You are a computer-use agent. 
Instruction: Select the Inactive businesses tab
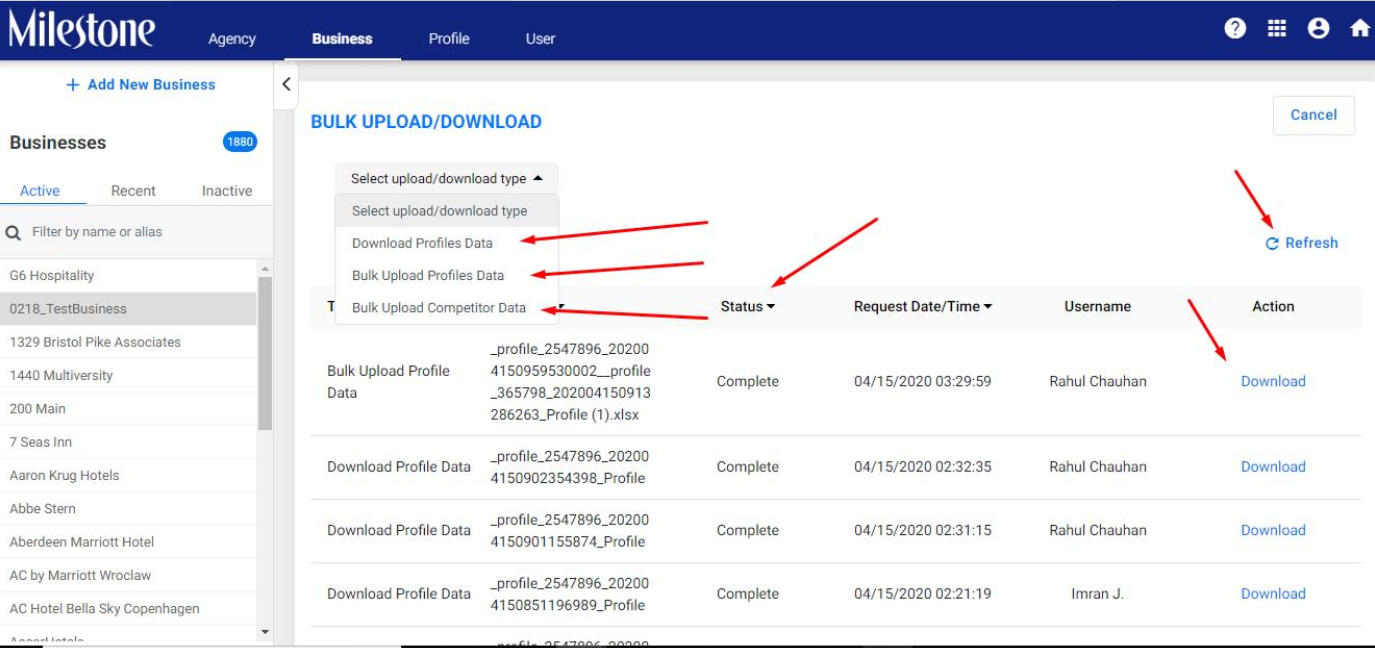[227, 190]
